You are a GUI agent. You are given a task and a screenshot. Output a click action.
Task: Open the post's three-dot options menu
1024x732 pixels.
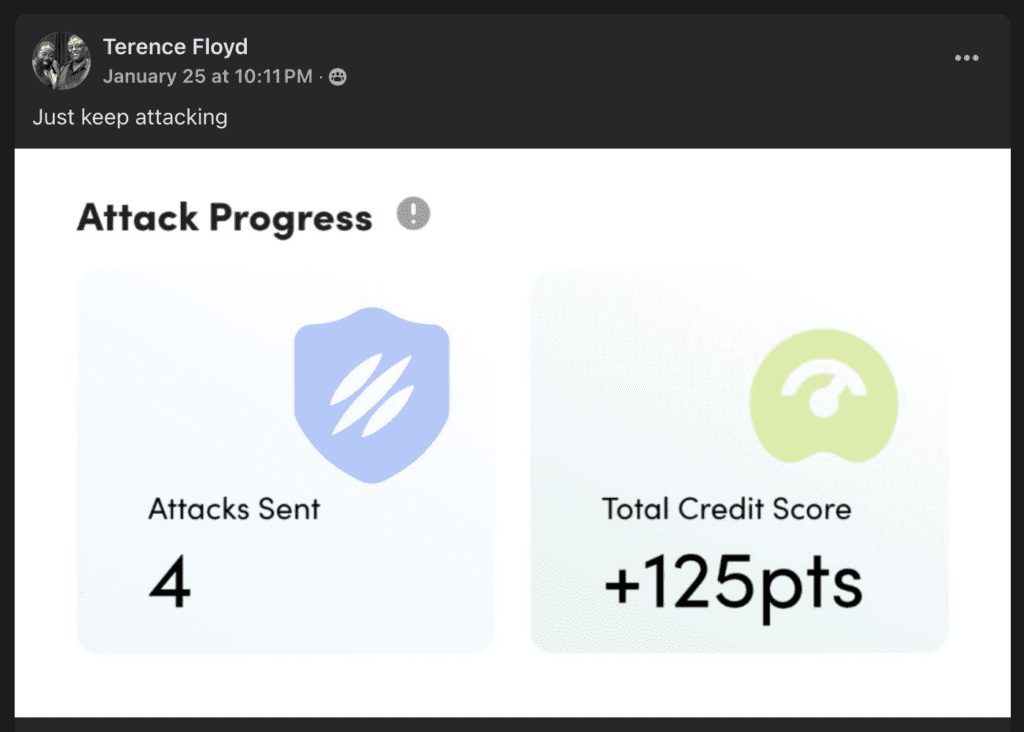tap(966, 58)
